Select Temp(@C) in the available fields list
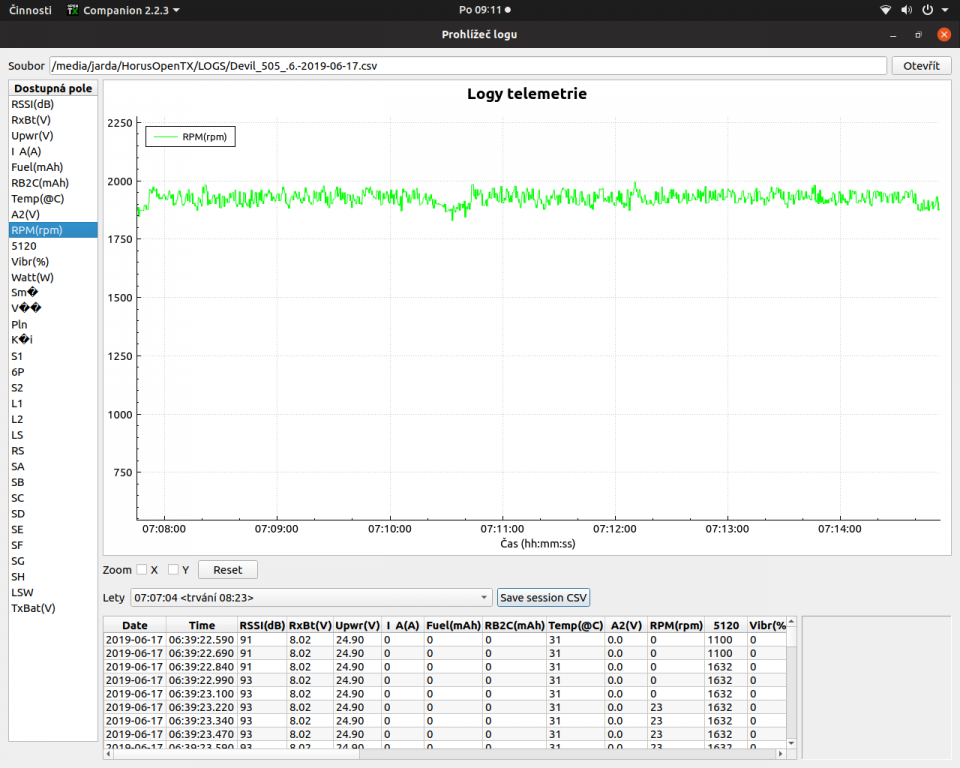Image resolution: width=960 pixels, height=768 pixels. point(37,198)
